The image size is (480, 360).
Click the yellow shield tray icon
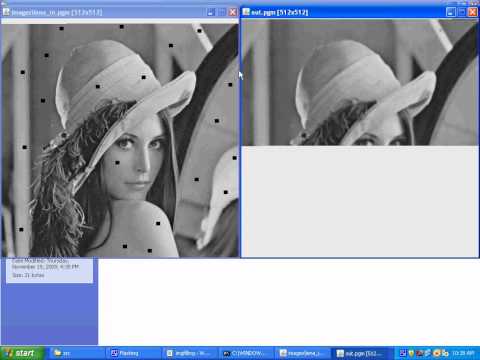(x=411, y=353)
